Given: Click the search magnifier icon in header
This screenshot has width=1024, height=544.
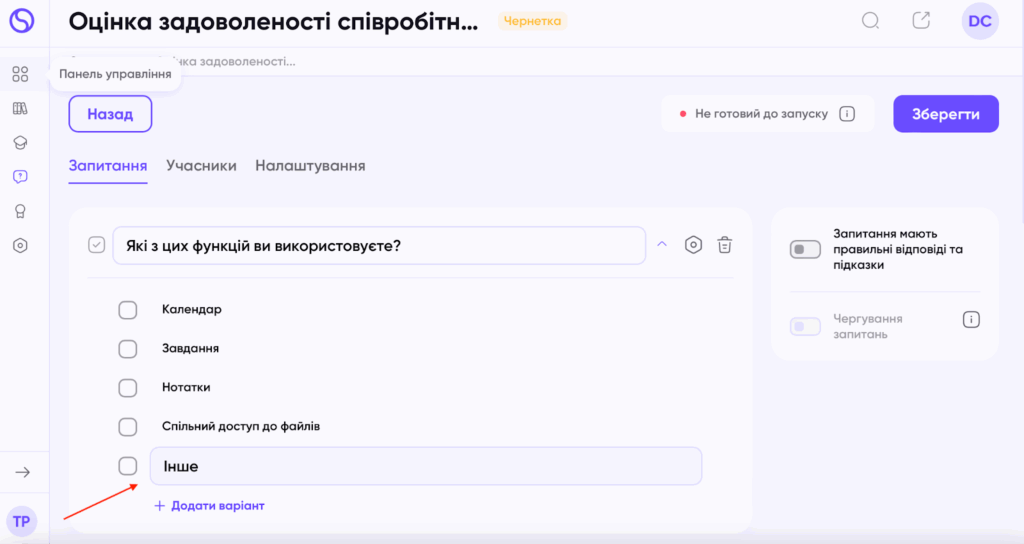Looking at the screenshot, I should [871, 21].
